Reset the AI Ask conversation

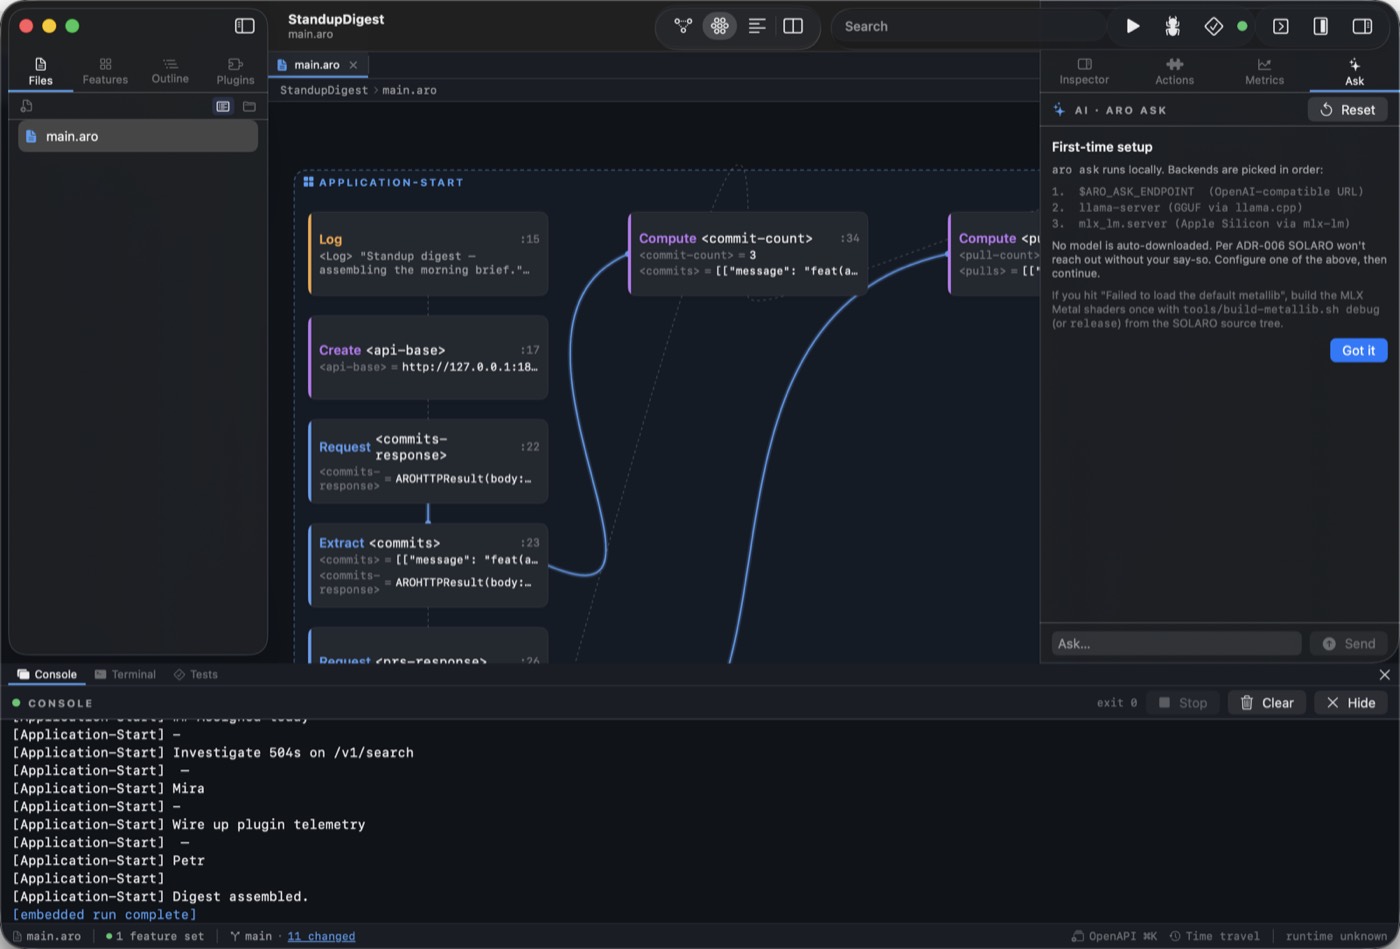click(1347, 110)
